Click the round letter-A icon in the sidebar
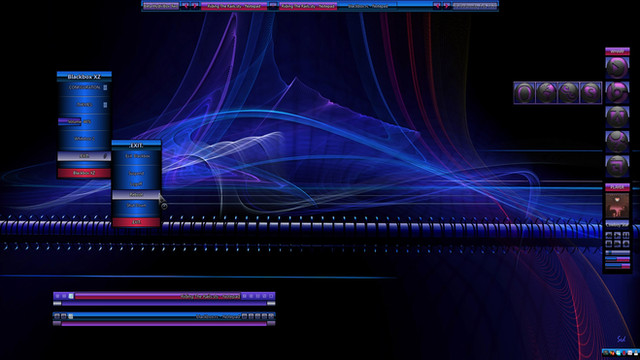Screen dimensions: 640x360 tap(617, 117)
